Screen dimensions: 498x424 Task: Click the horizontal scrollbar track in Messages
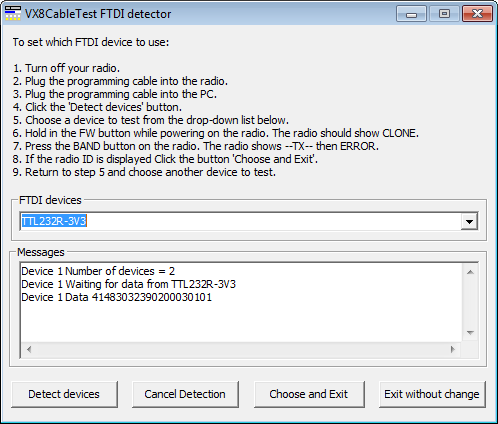[x=241, y=349]
